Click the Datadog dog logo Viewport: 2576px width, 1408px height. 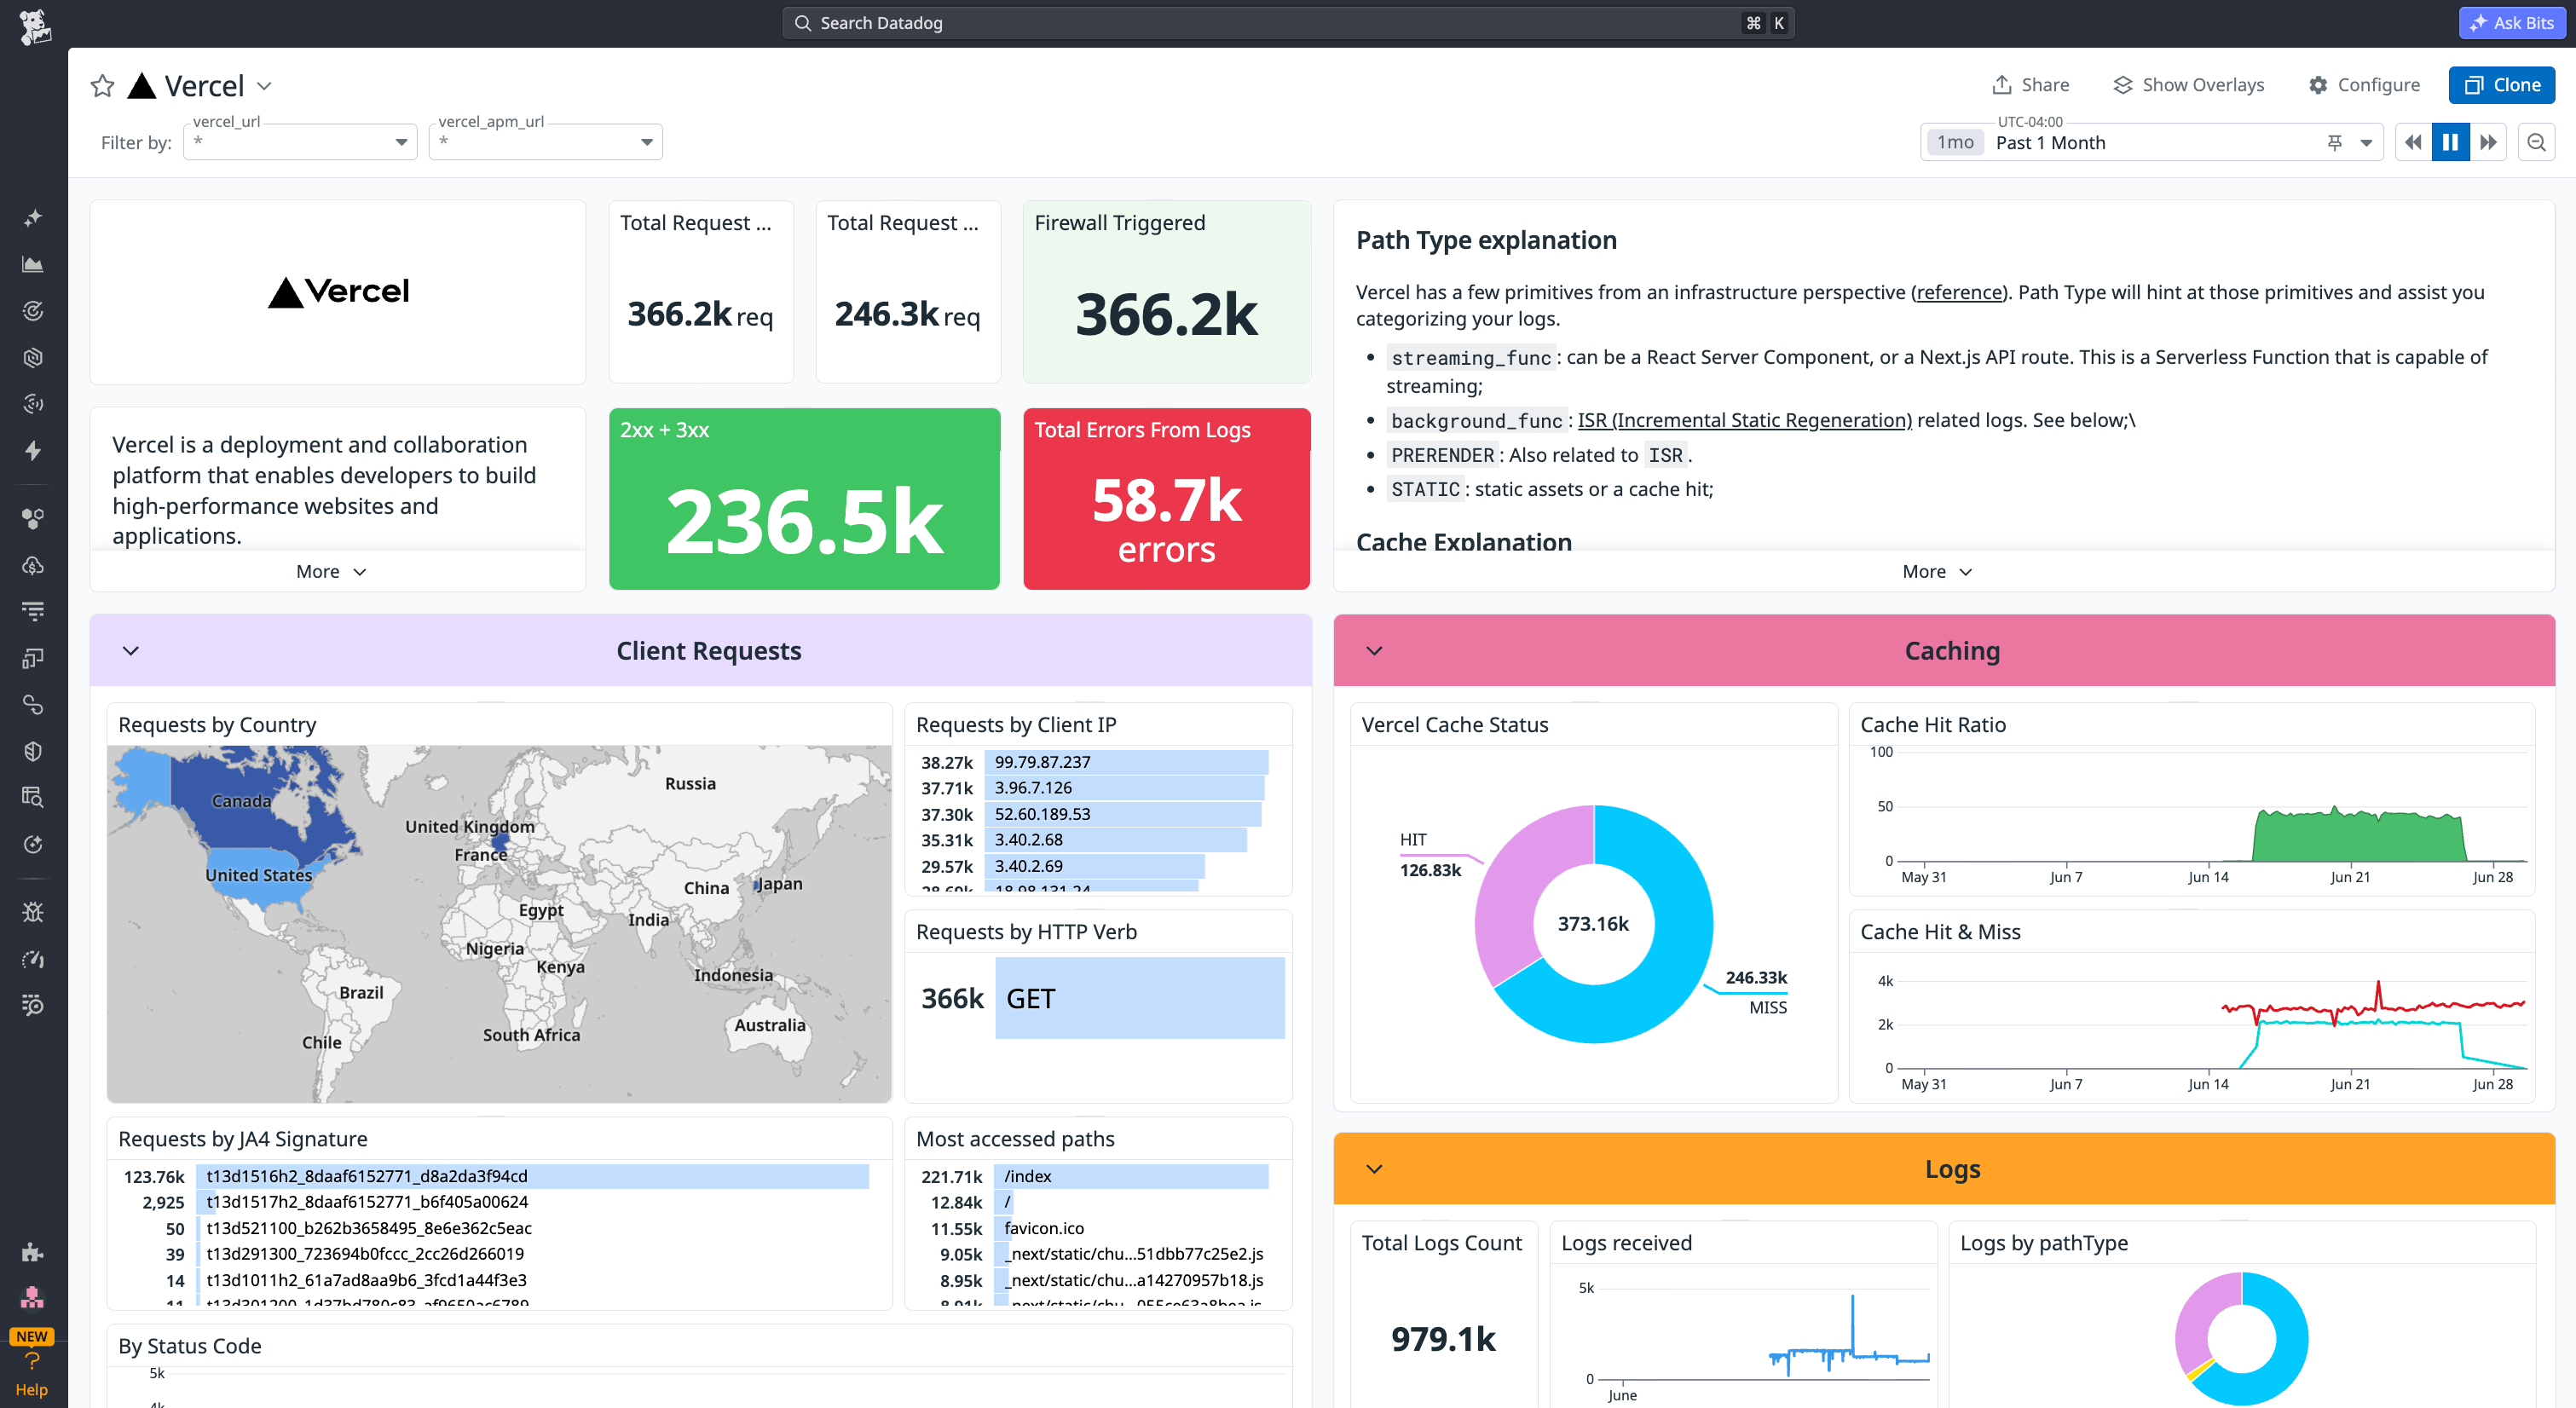point(34,26)
